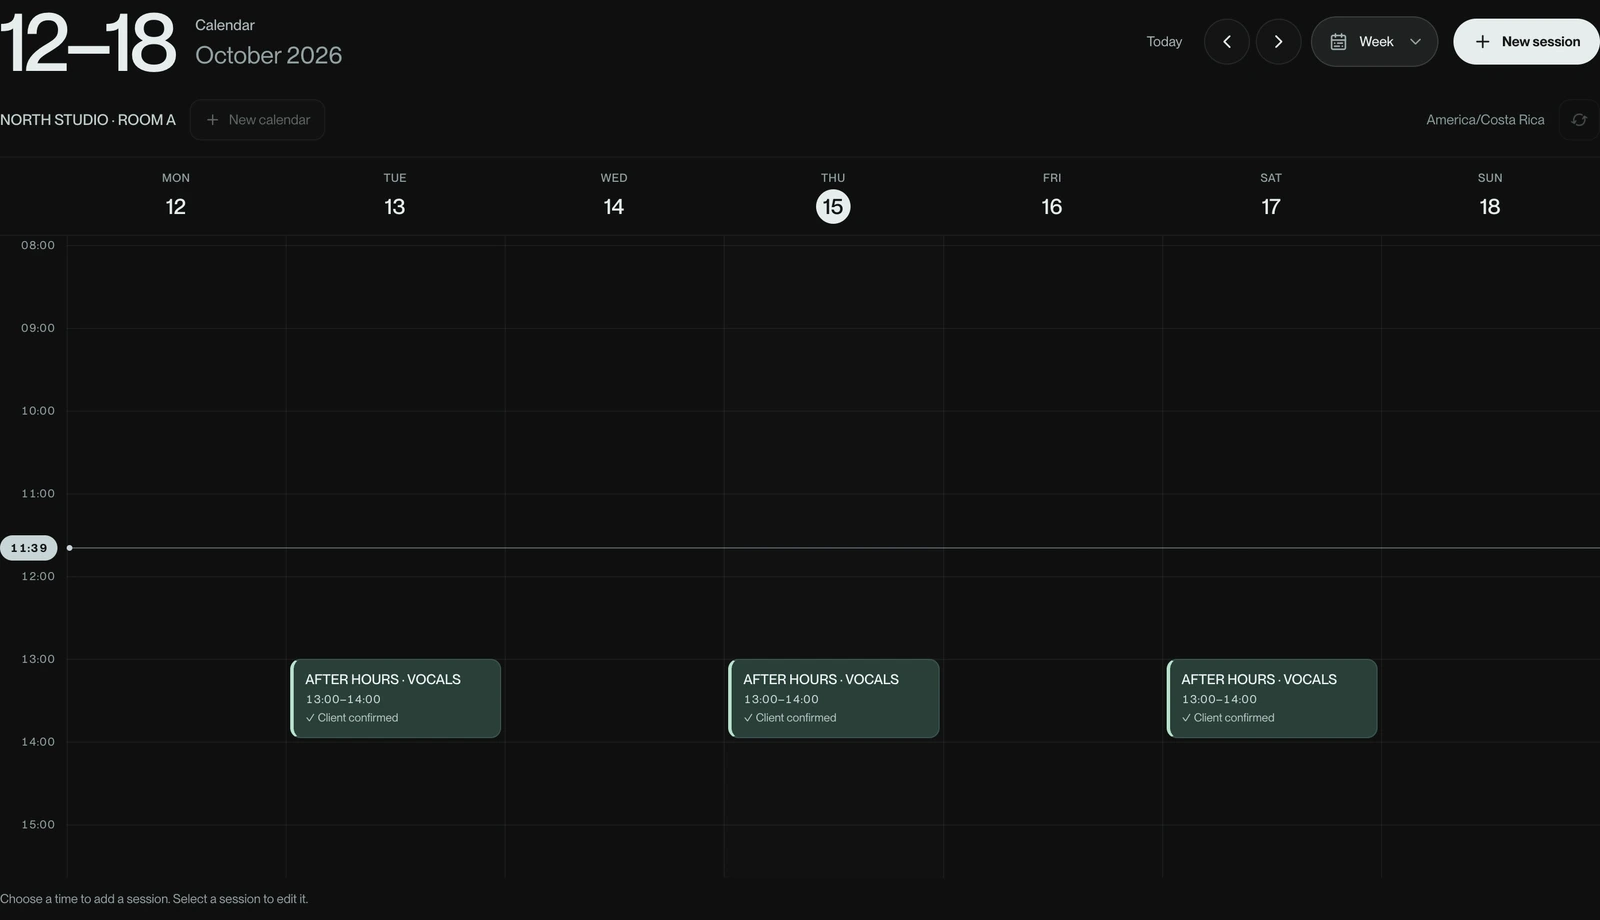Click the New calendar button
The width and height of the screenshot is (1600, 920).
(257, 120)
